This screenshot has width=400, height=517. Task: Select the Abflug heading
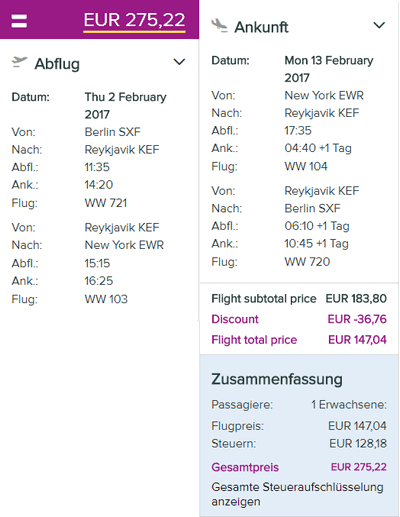click(57, 64)
